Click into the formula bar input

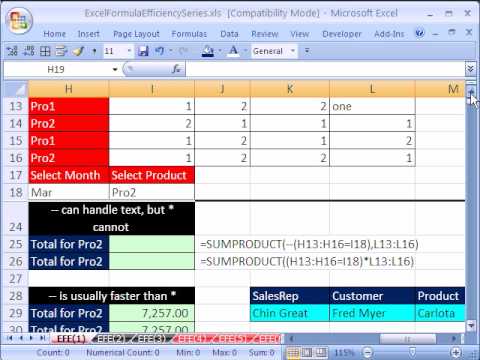tap(325, 69)
